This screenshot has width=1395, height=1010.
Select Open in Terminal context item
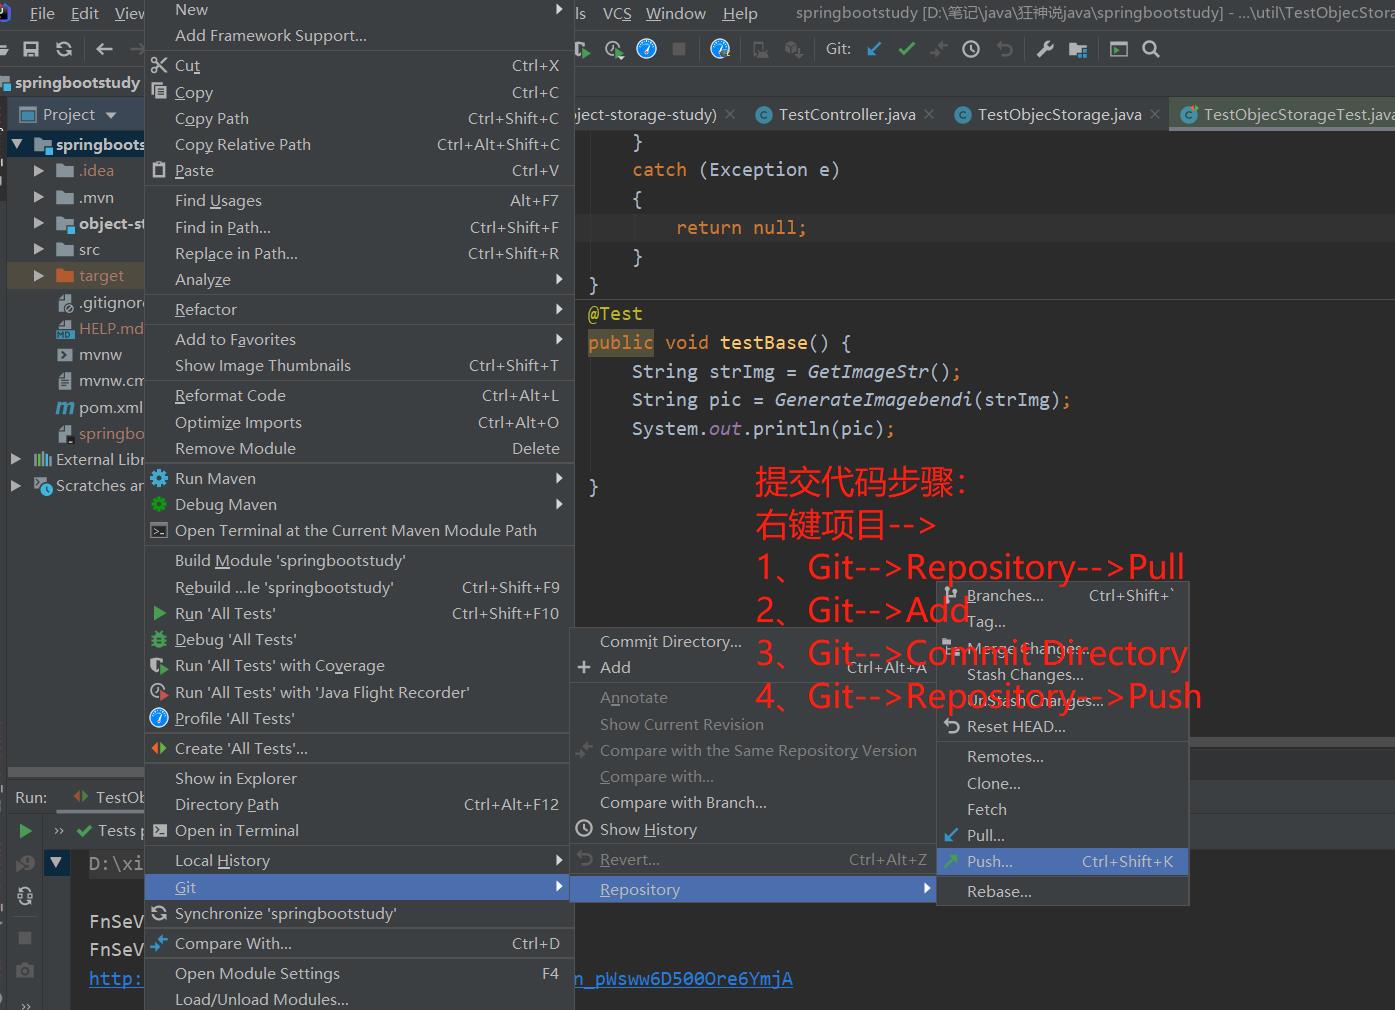[359, 830]
